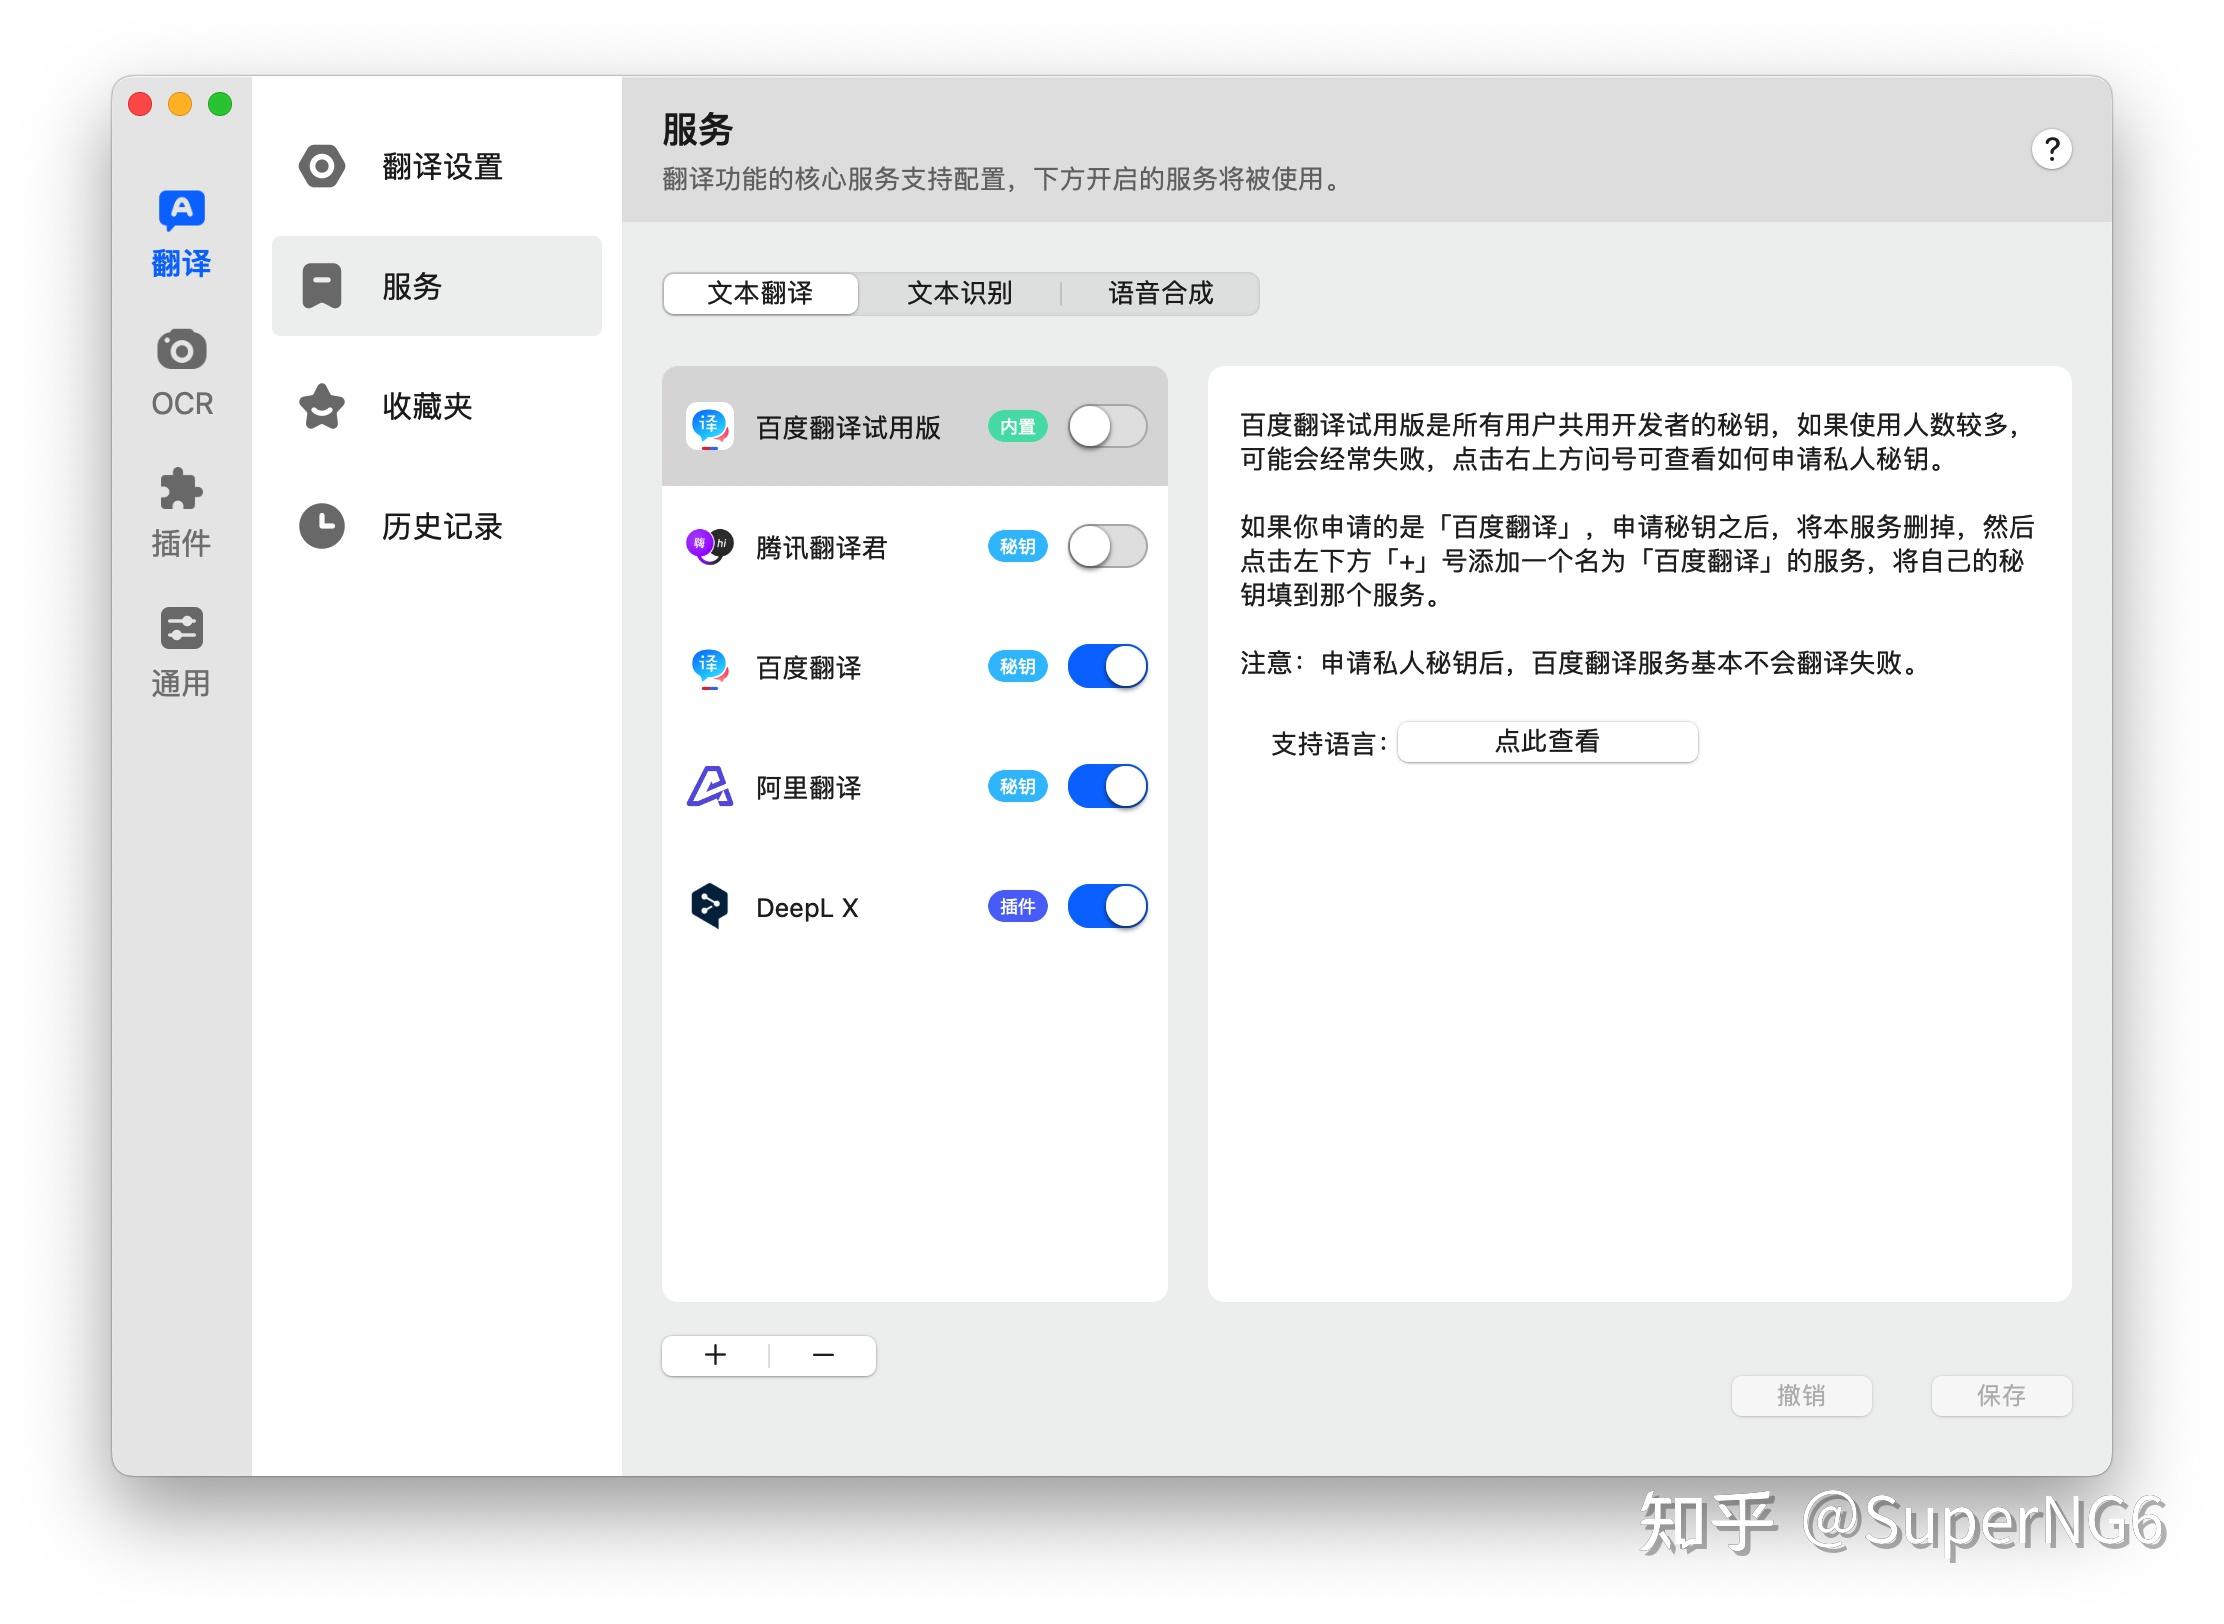Click the 历史记录 clock icon
The height and width of the screenshot is (1624, 2224).
322,526
